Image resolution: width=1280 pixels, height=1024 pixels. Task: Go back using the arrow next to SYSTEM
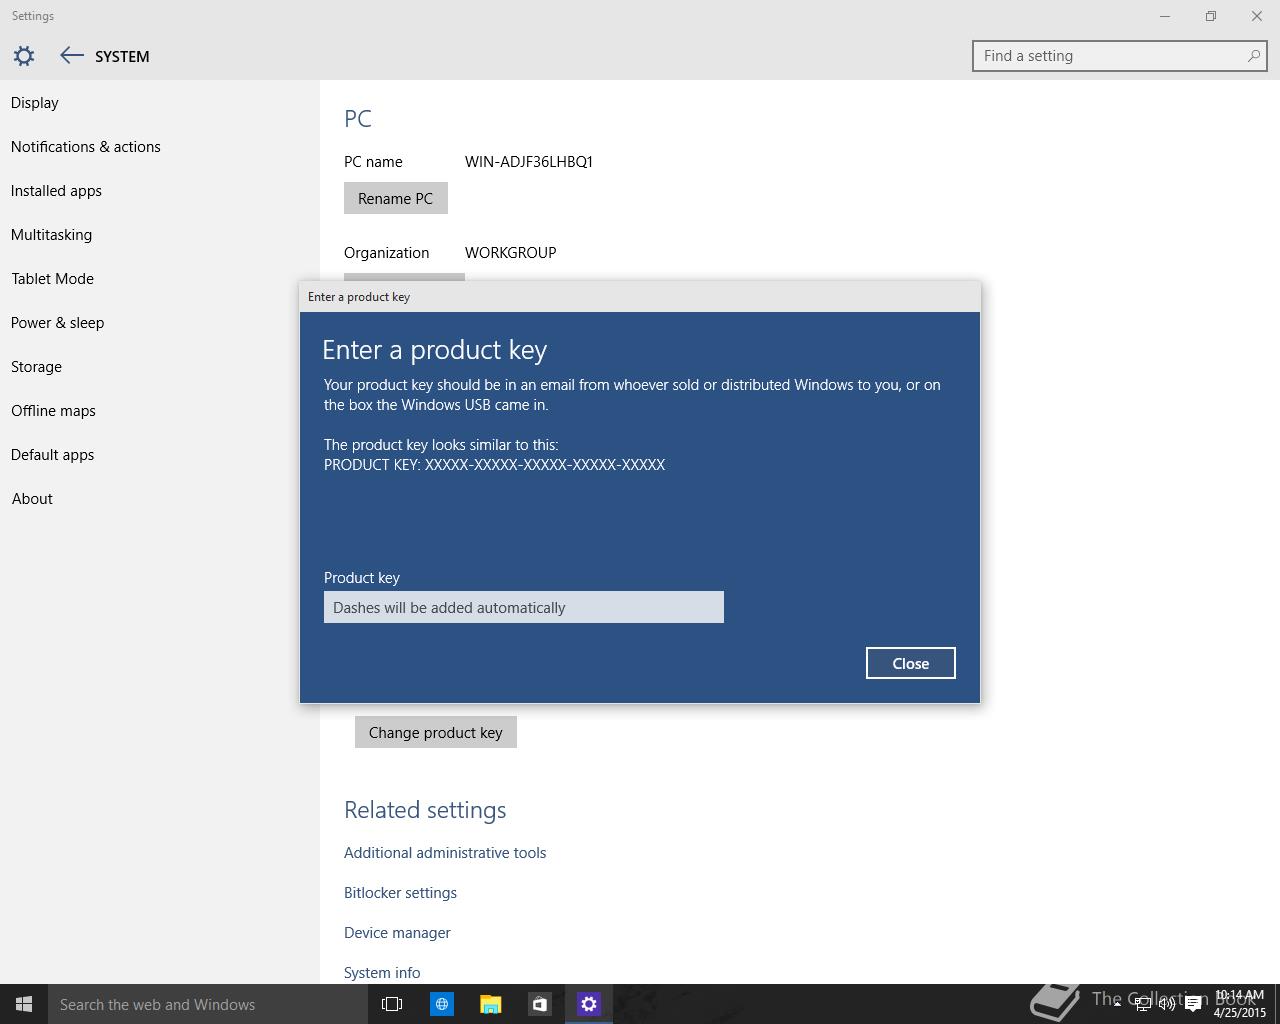pyautogui.click(x=71, y=56)
